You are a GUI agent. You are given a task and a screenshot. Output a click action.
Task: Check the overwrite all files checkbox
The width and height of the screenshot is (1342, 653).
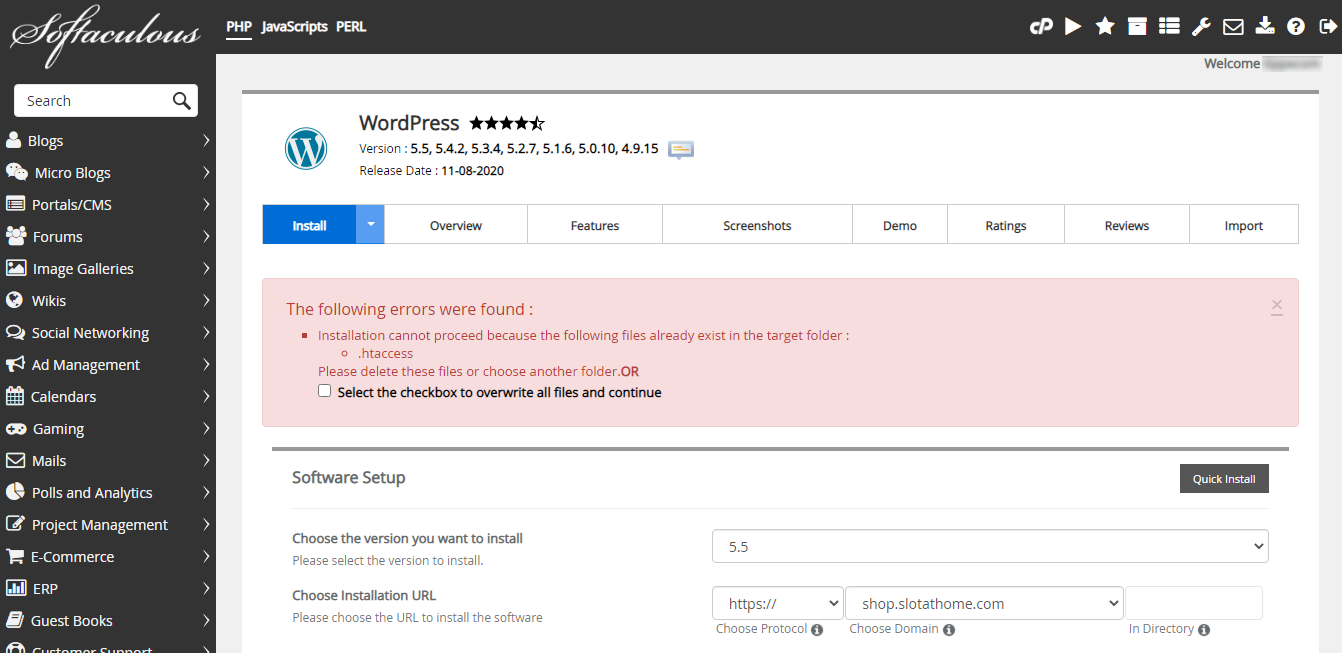point(324,392)
